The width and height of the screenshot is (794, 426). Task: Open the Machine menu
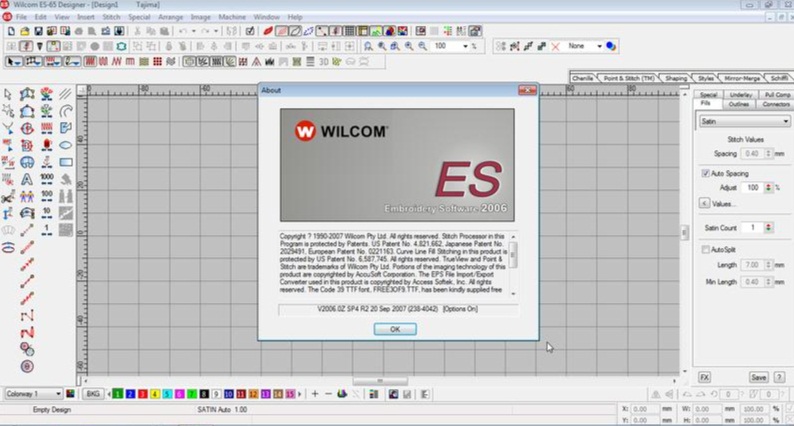232,17
